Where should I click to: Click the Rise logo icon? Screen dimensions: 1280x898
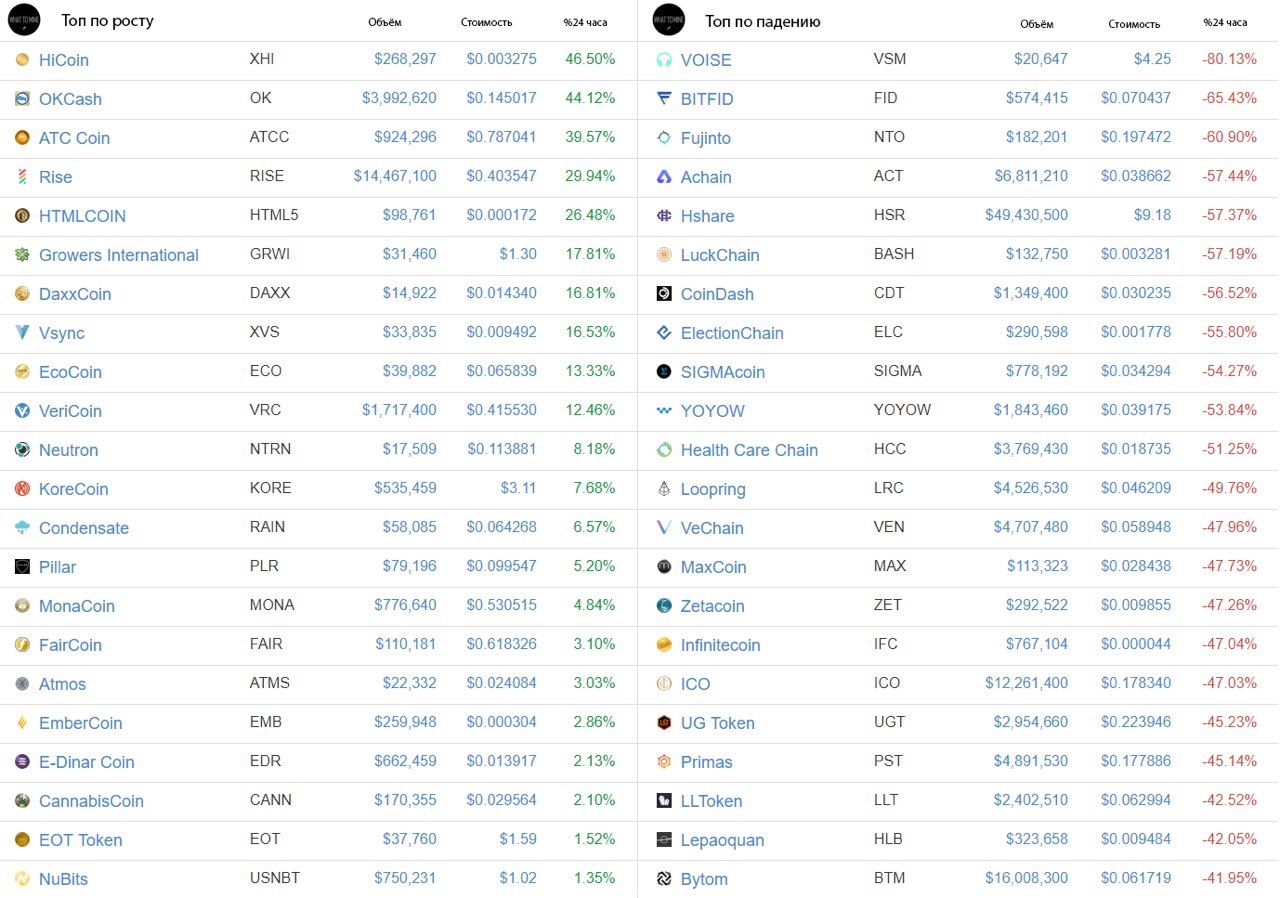[22, 177]
